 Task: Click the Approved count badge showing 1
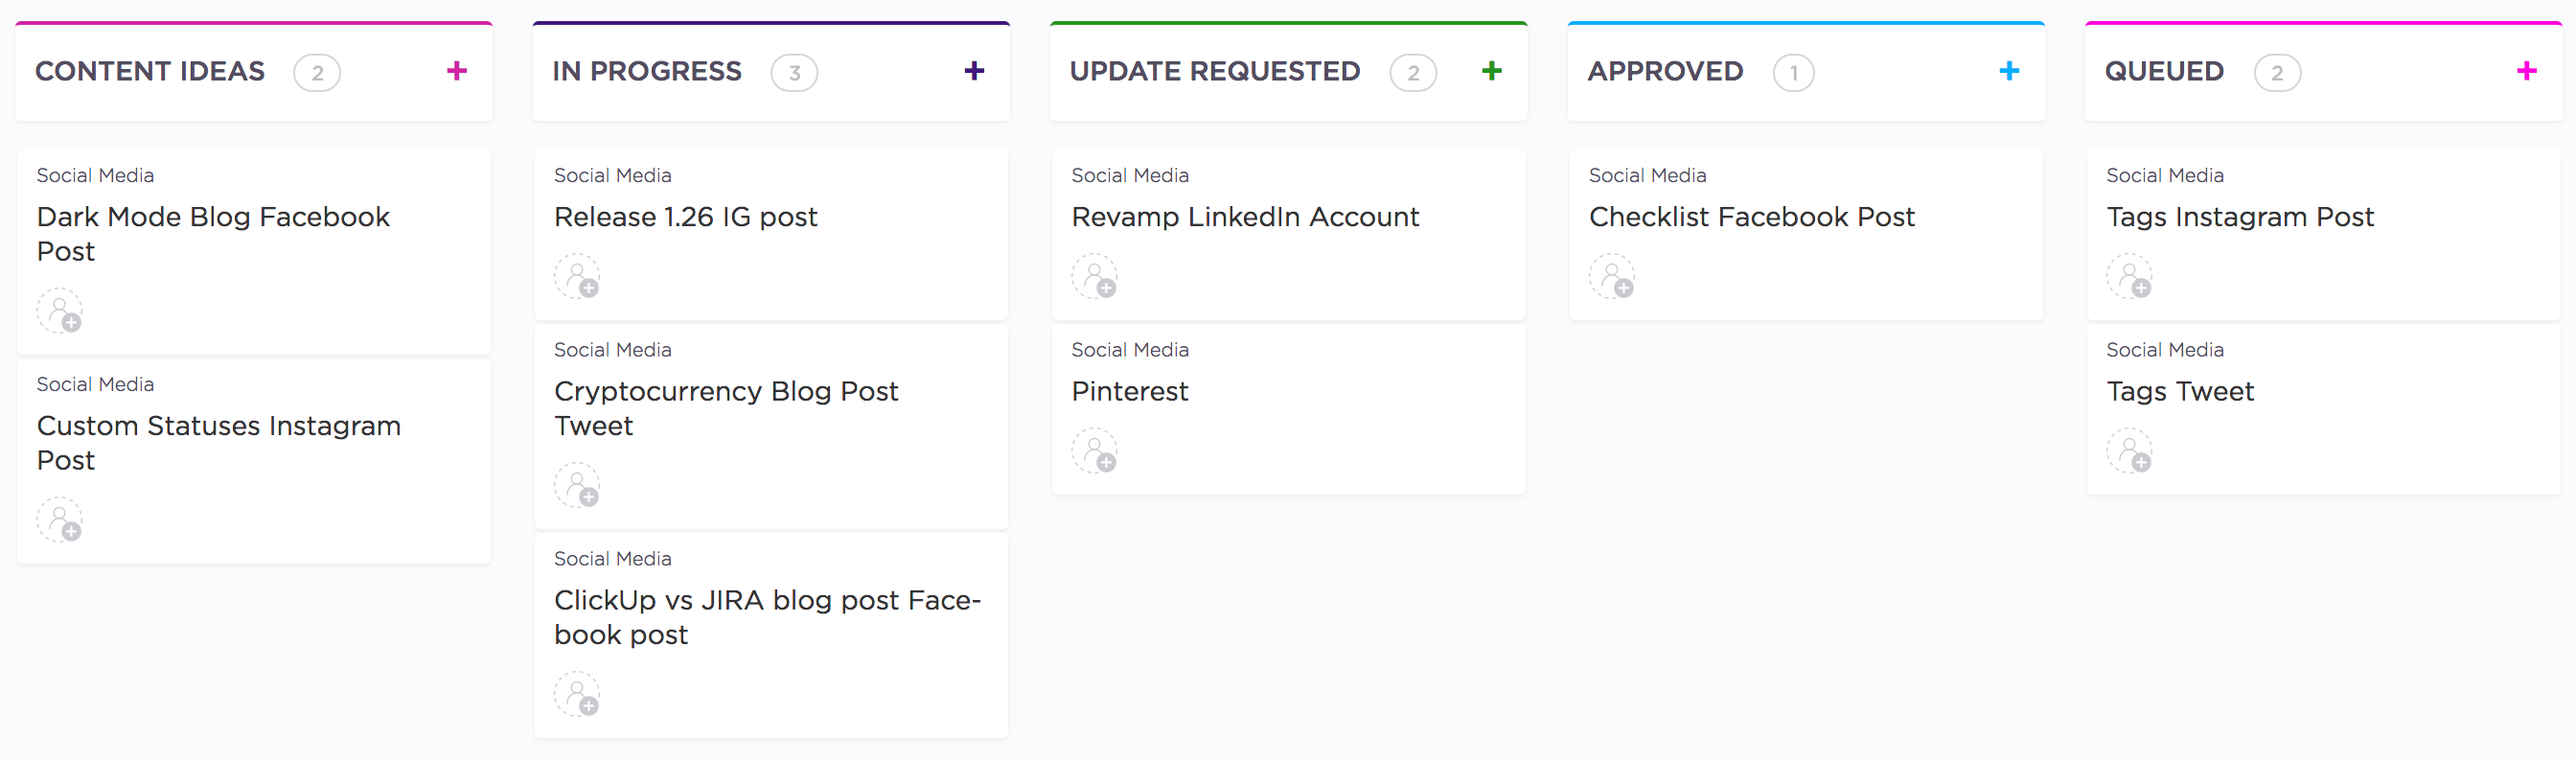pyautogui.click(x=1793, y=73)
